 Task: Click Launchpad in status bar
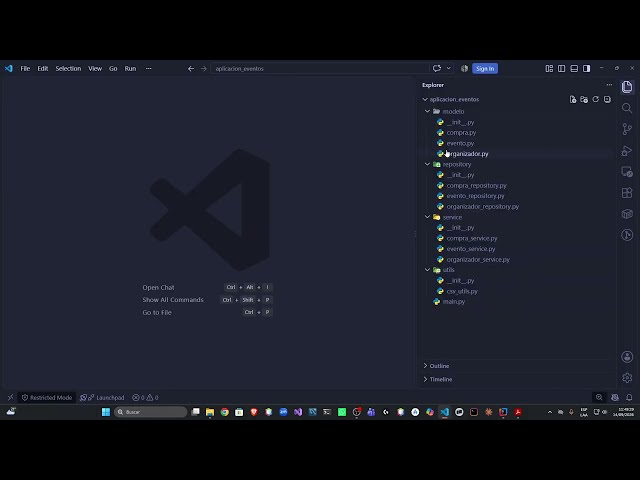(102, 398)
